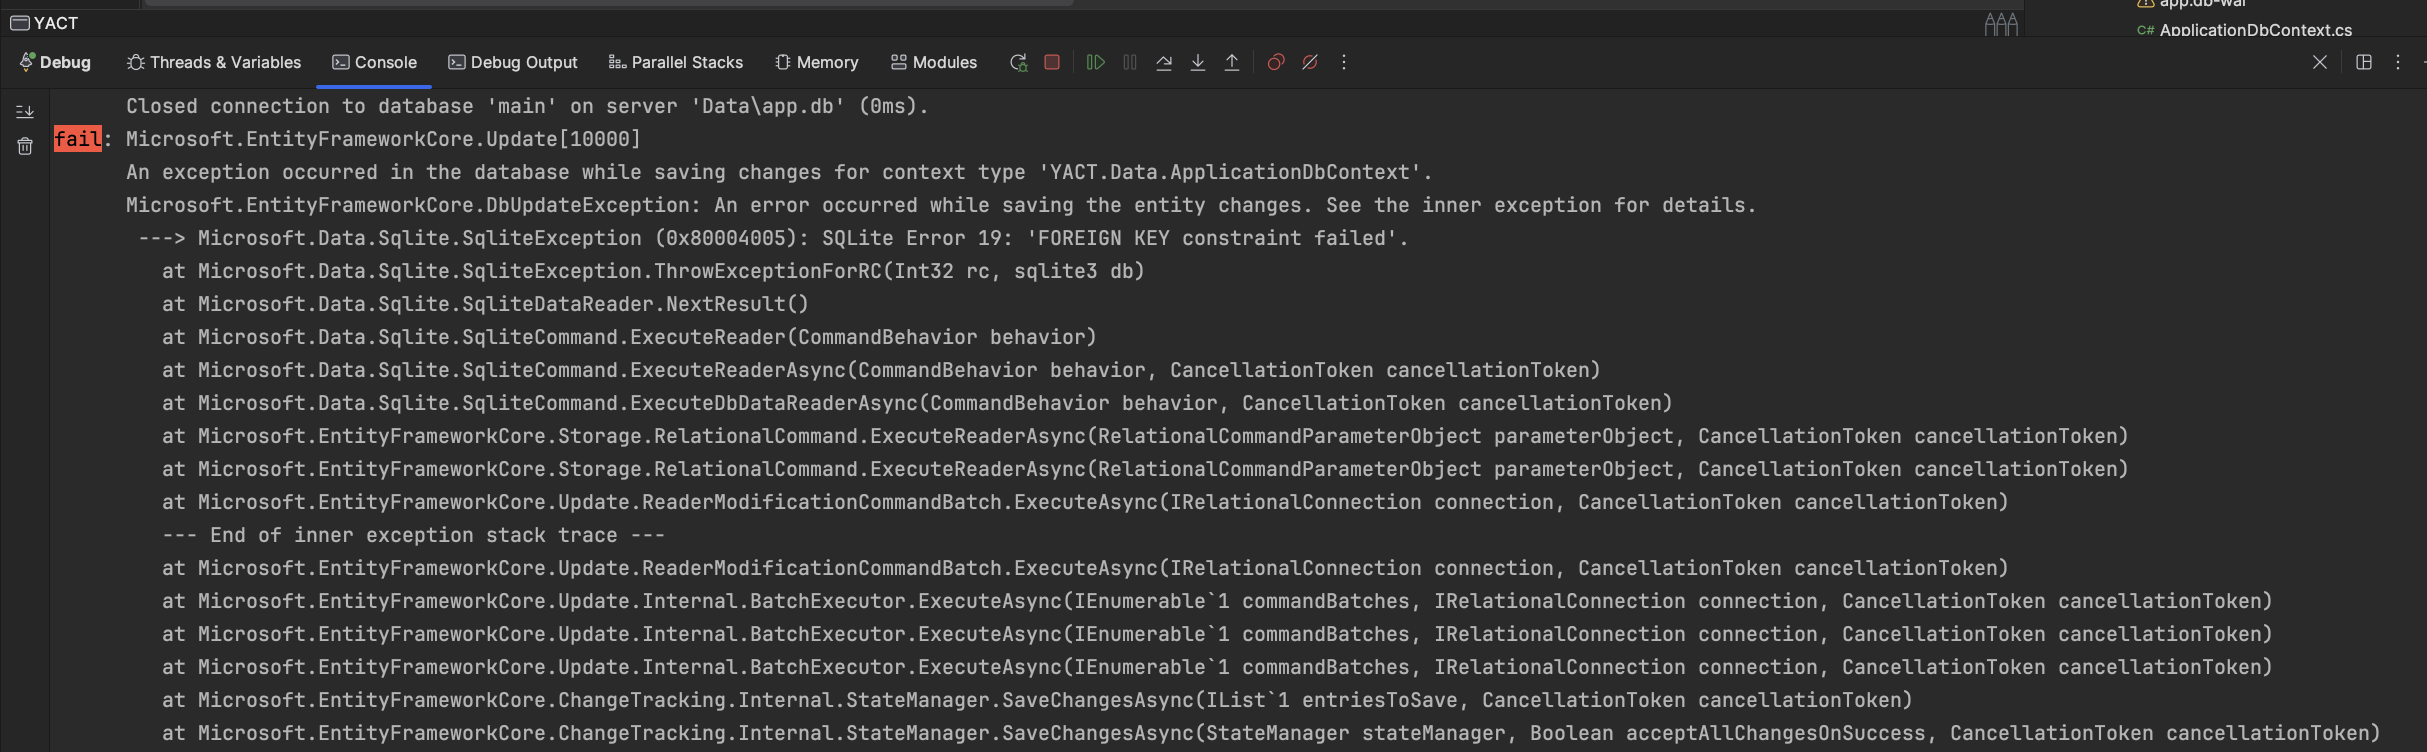Open more debug toolbar actions
Viewport: 2427px width, 752px height.
[x=1344, y=62]
